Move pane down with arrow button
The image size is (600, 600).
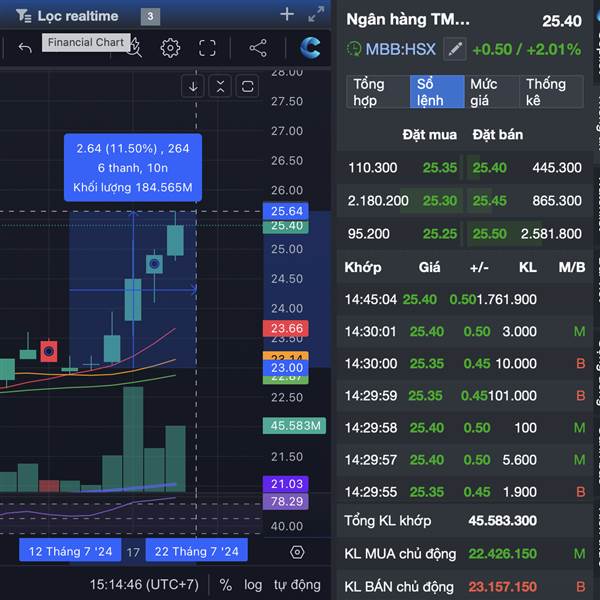click(x=193, y=86)
